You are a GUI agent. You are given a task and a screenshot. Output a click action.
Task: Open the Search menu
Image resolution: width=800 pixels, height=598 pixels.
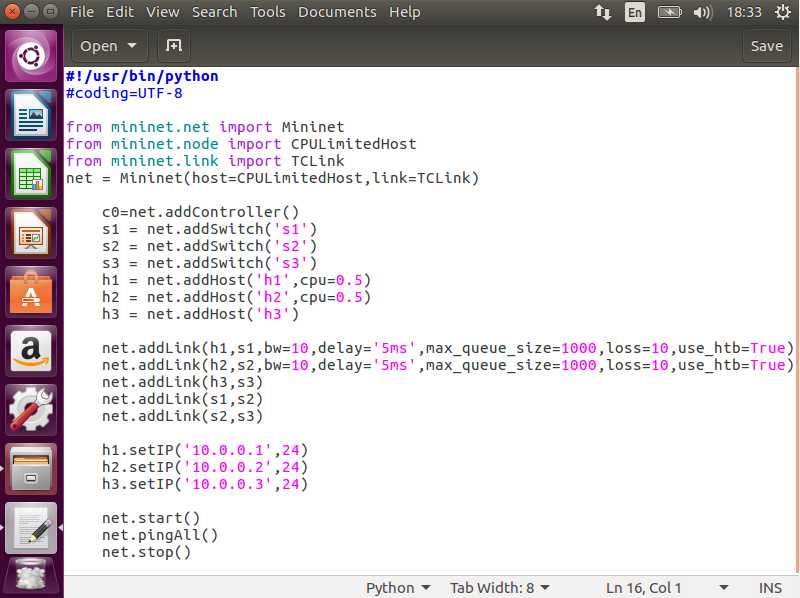(214, 12)
